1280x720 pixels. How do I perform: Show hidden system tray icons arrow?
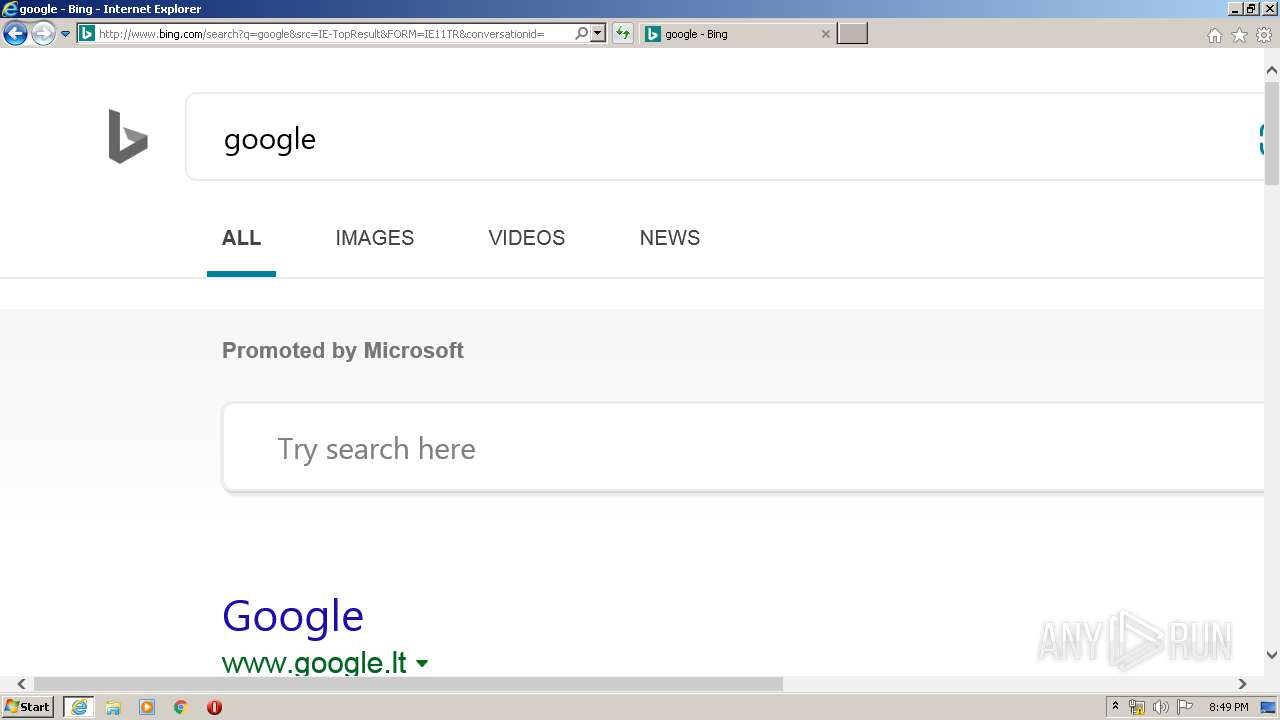[x=1115, y=707]
